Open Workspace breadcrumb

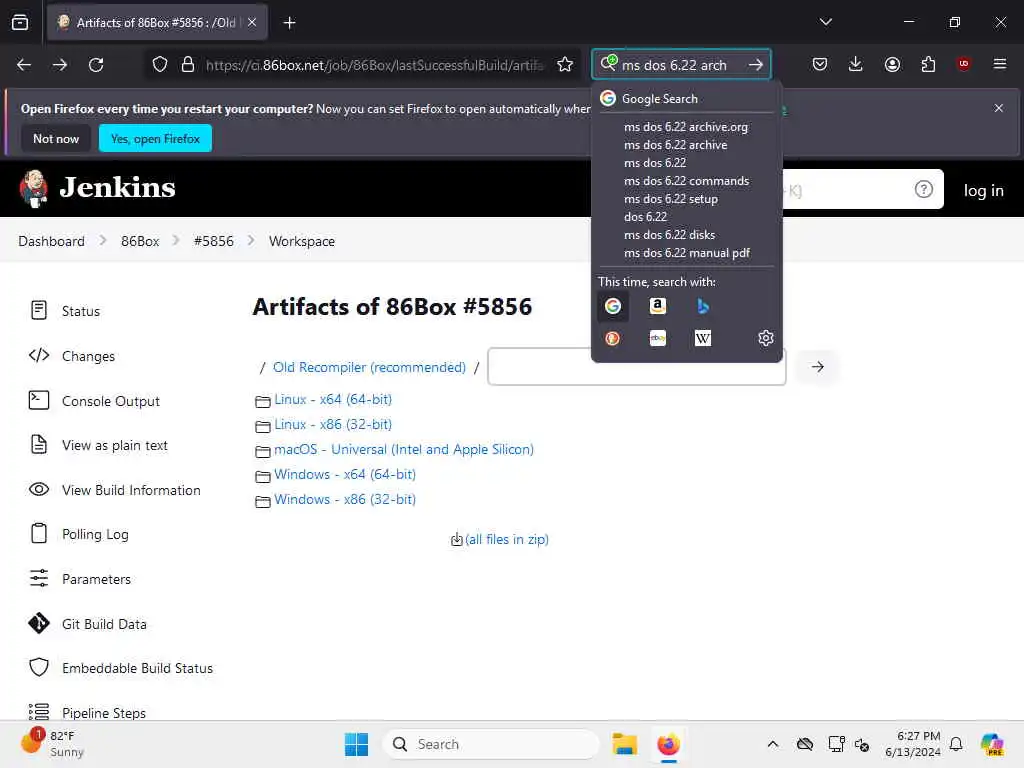(x=302, y=241)
